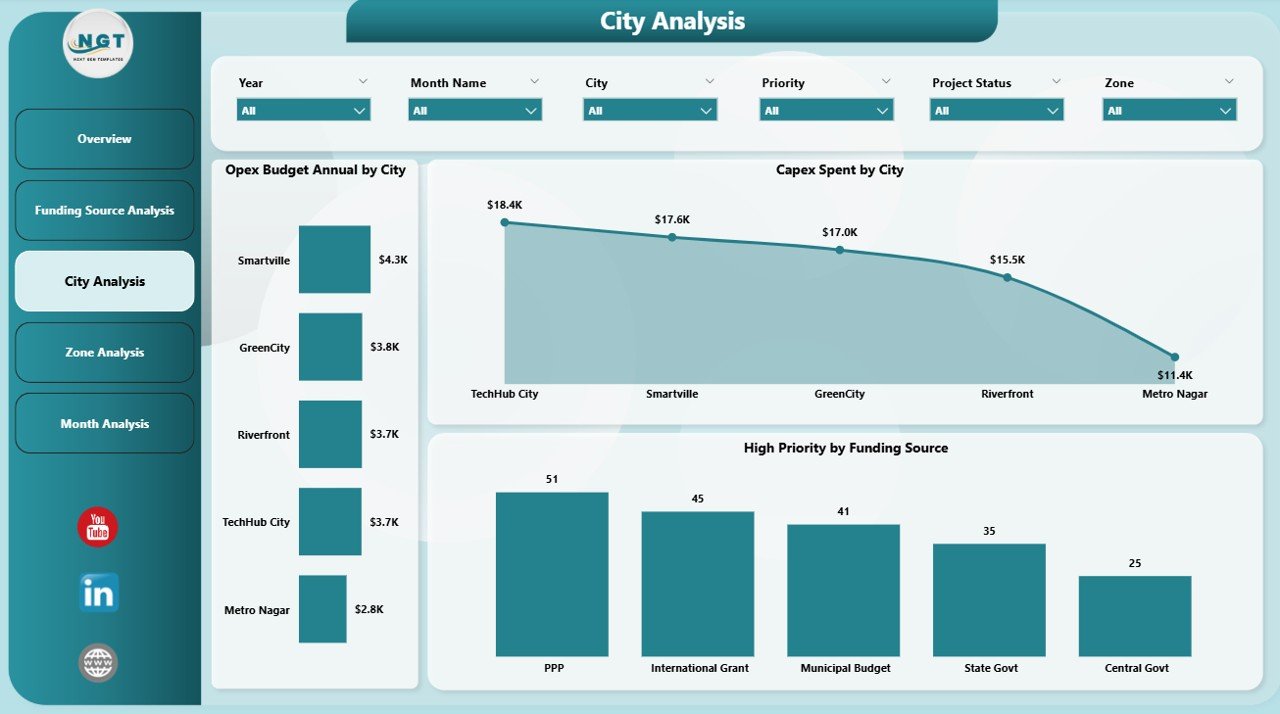This screenshot has width=1280, height=714.
Task: Click the TechHub City data point on line
Action: (x=504, y=222)
